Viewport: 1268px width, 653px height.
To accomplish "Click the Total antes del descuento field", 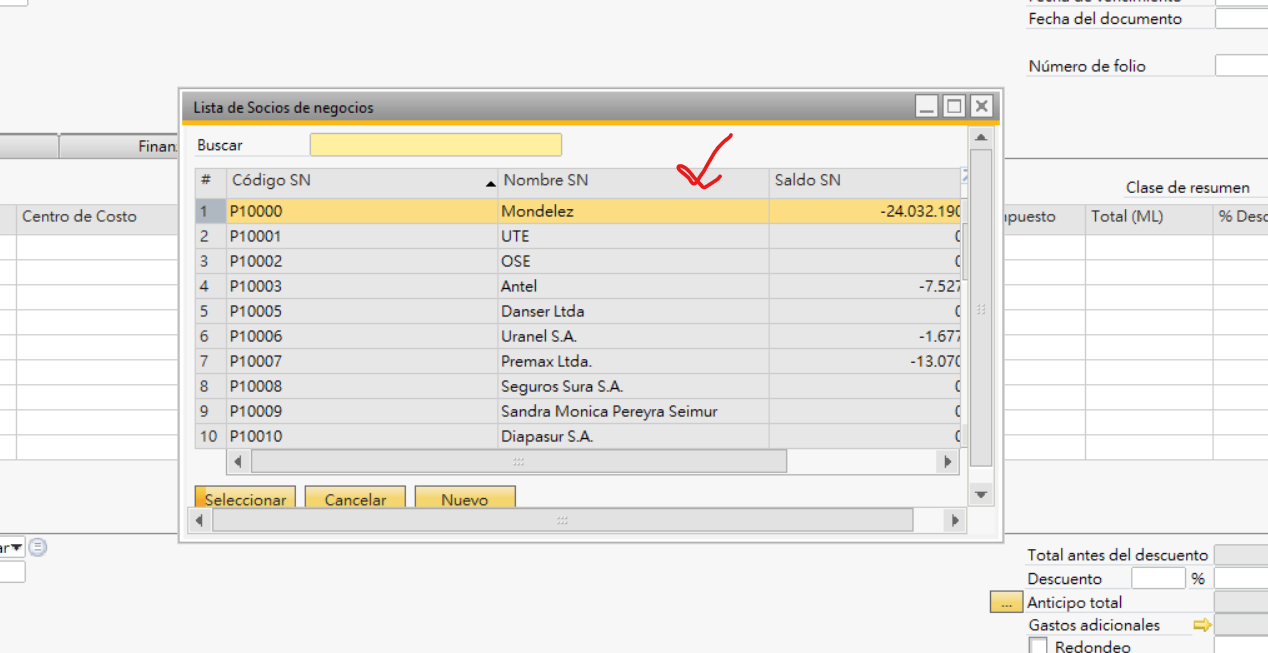I will (1241, 555).
